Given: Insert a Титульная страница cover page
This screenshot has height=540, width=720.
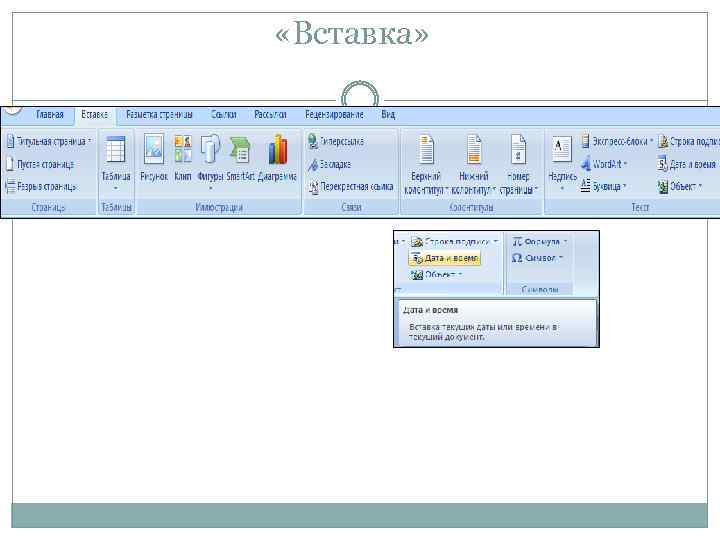Looking at the screenshot, I should (x=49, y=141).
